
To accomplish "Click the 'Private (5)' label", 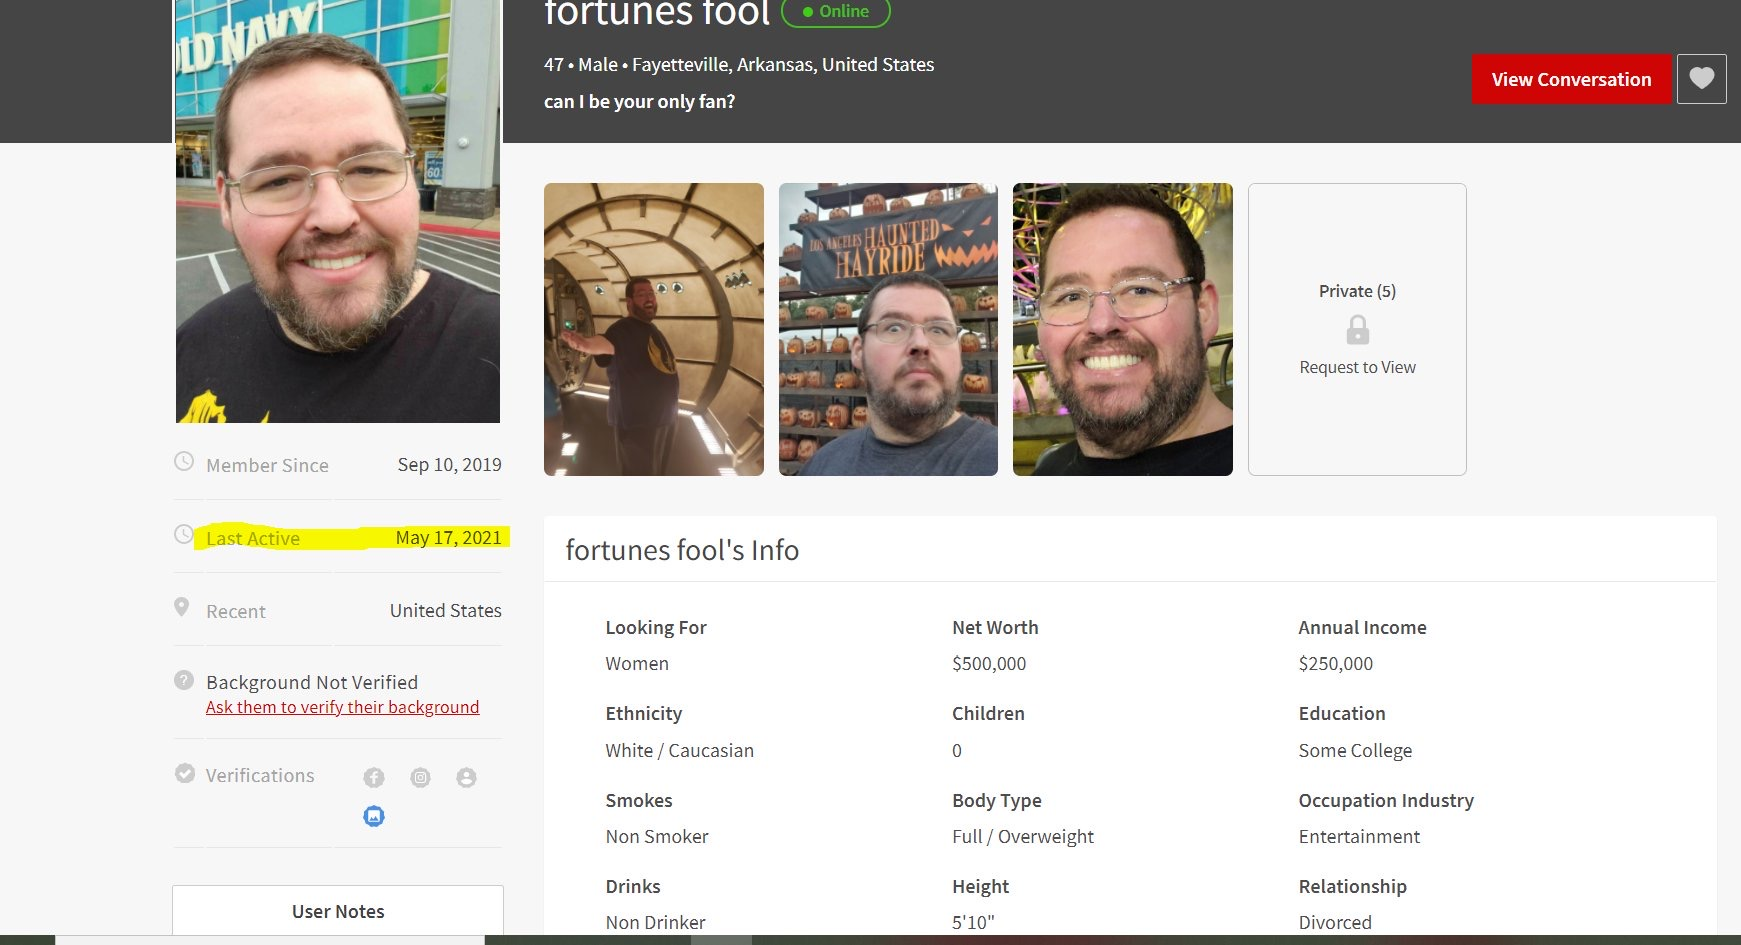I will click(x=1357, y=291).
